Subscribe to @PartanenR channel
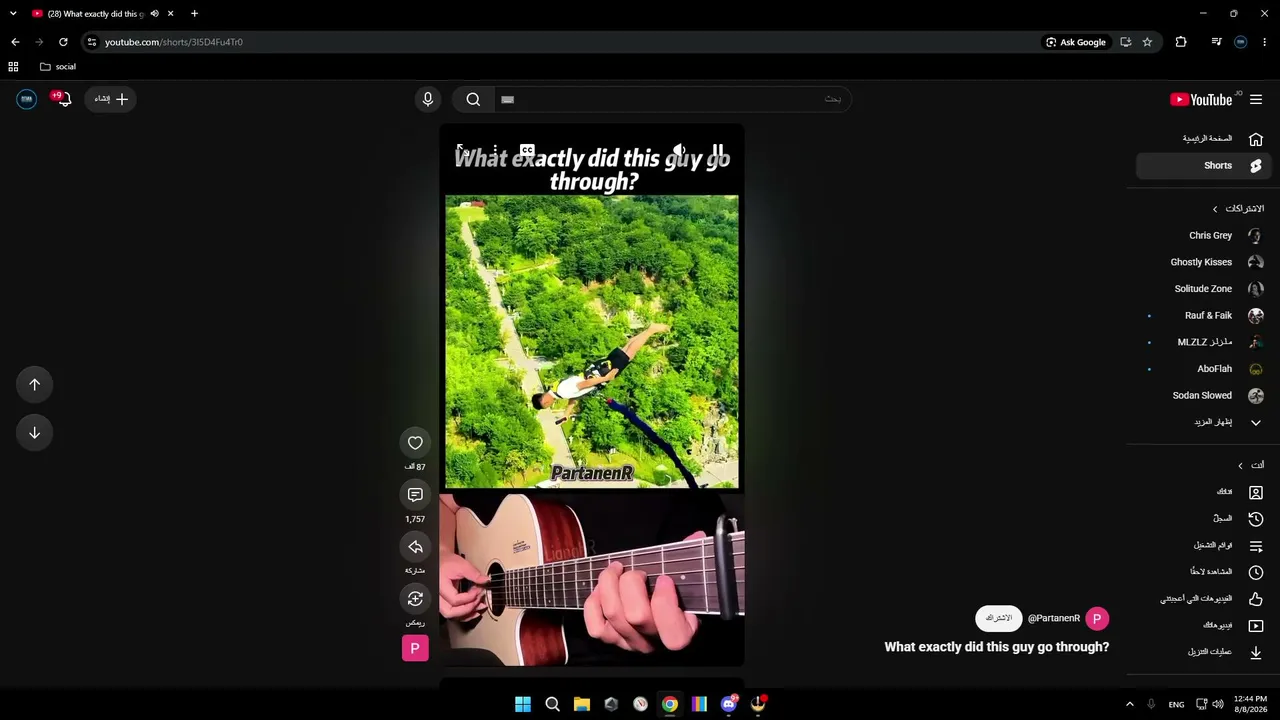1280x720 pixels. [999, 619]
